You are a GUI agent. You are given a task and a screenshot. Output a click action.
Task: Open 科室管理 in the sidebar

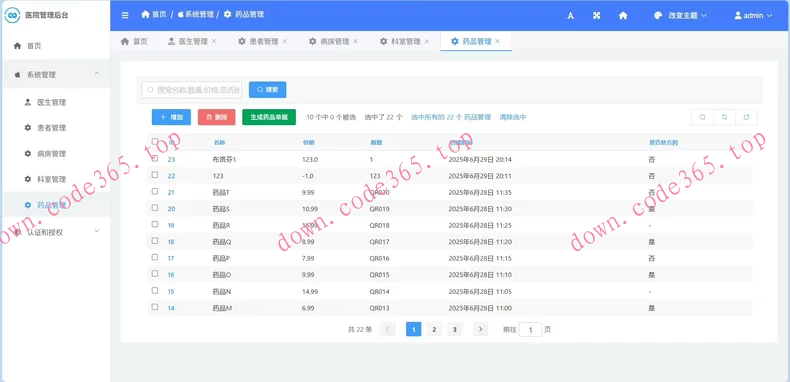[x=55, y=179]
